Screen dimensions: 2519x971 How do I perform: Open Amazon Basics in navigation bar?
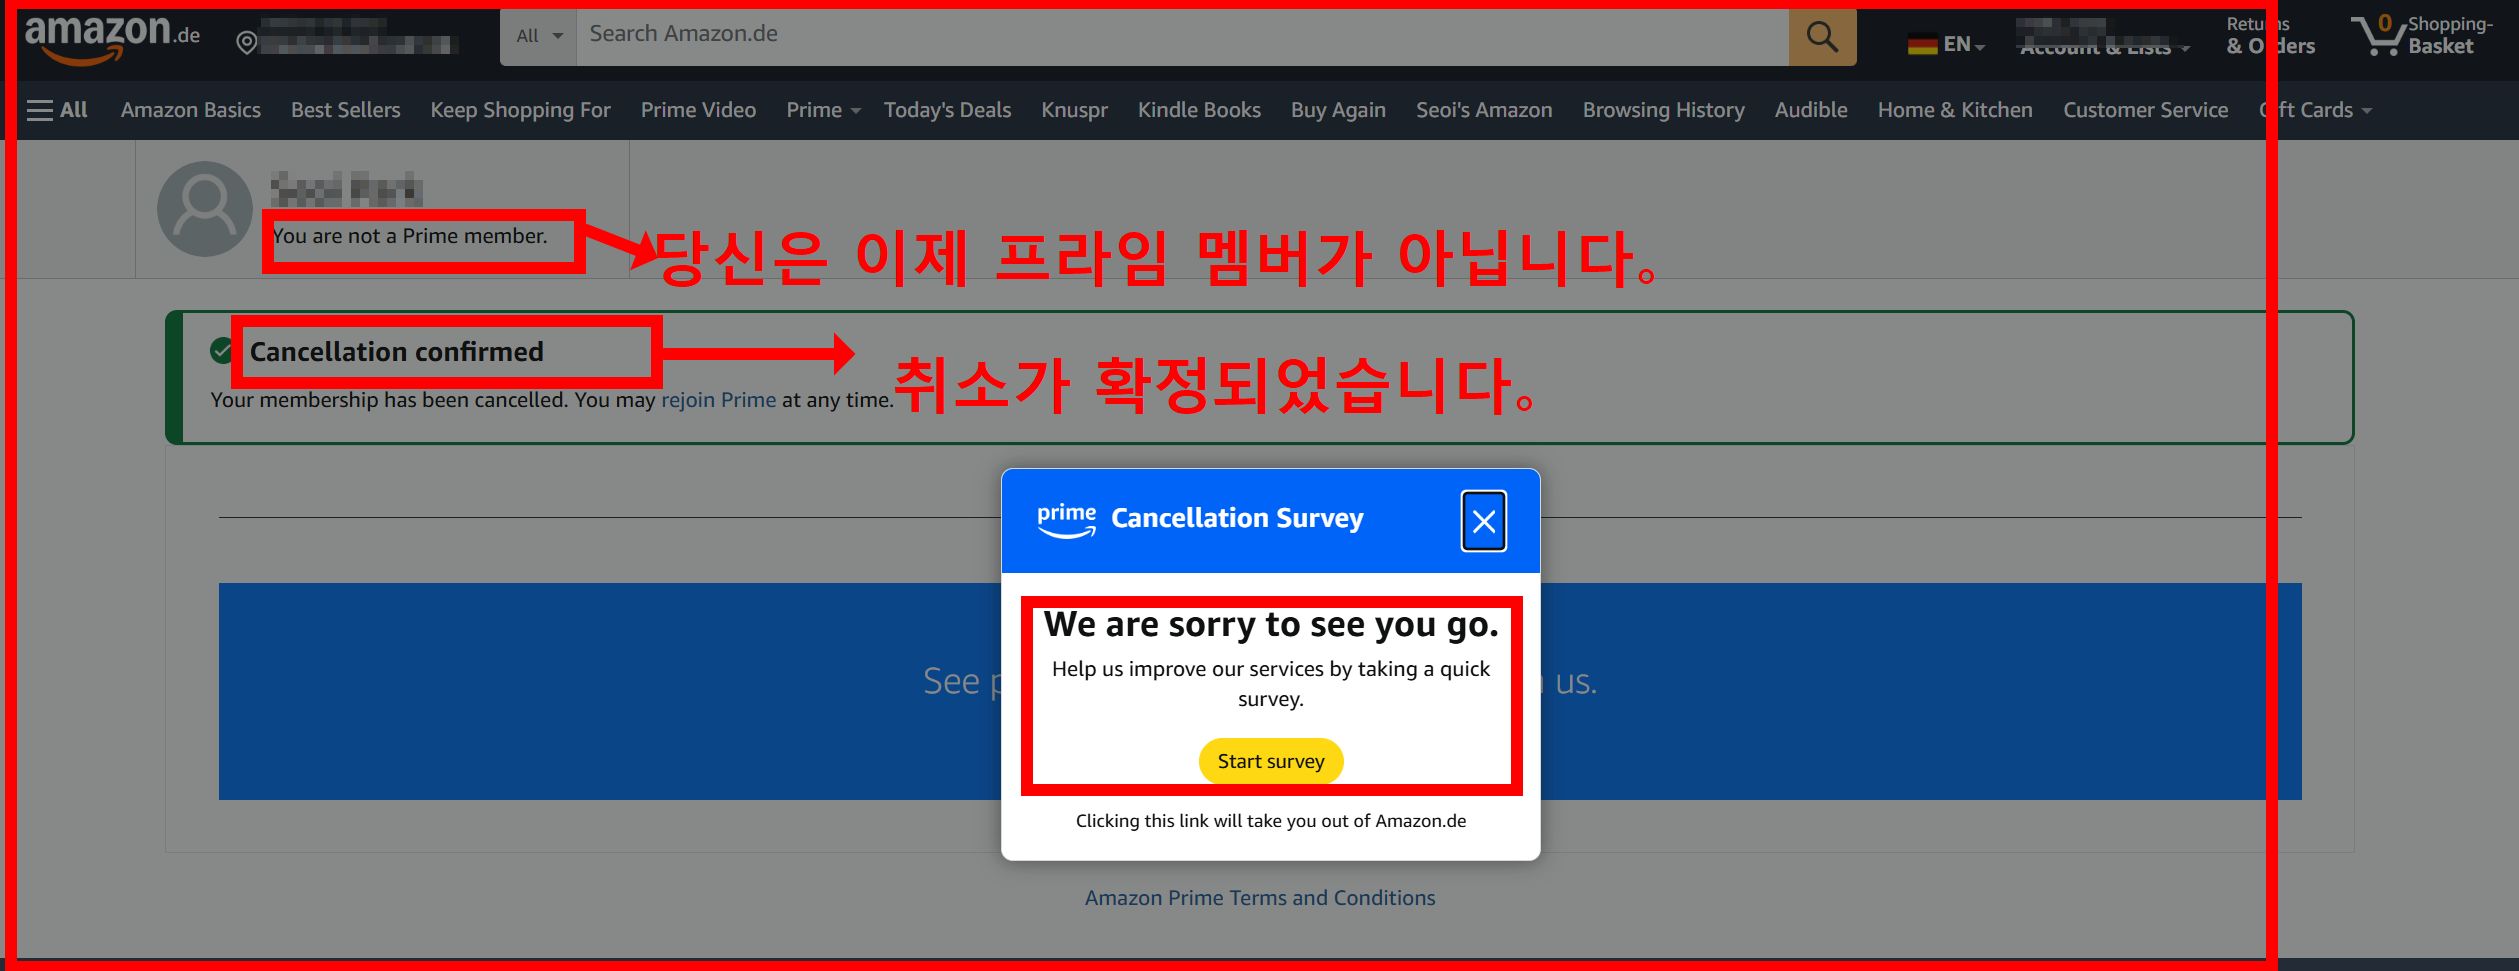191,110
